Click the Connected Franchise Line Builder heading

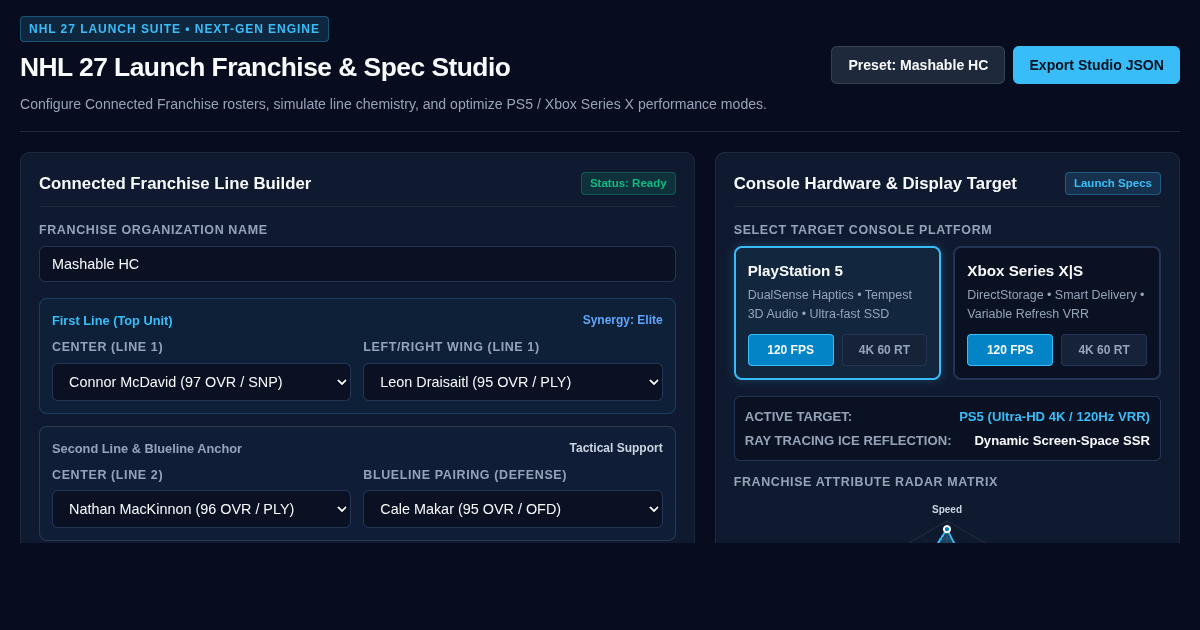(x=175, y=183)
